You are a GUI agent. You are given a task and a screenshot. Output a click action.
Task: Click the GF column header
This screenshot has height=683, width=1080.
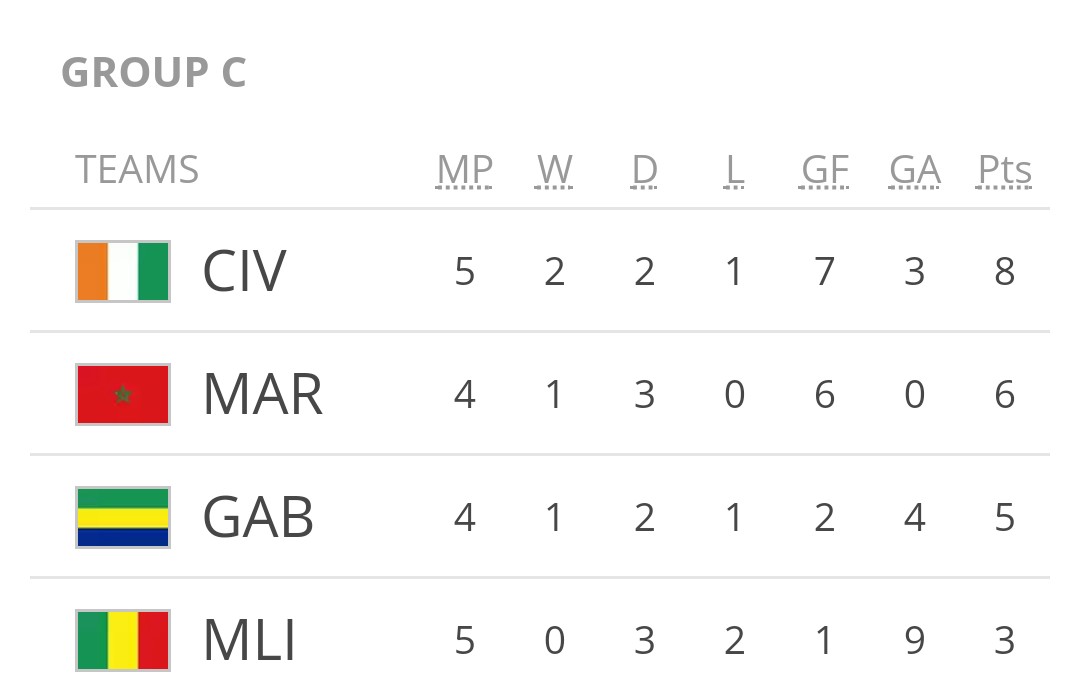click(825, 171)
